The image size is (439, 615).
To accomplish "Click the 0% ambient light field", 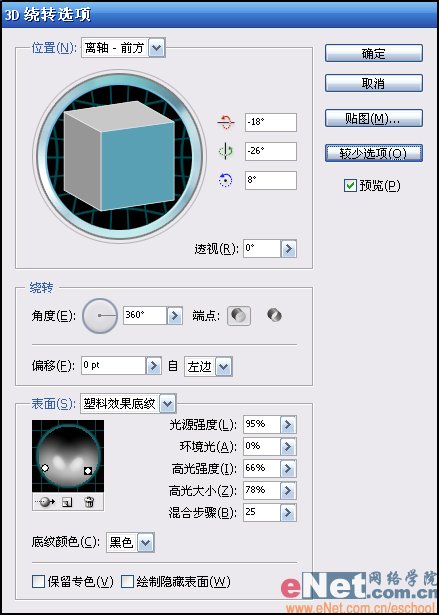I will [x=262, y=446].
